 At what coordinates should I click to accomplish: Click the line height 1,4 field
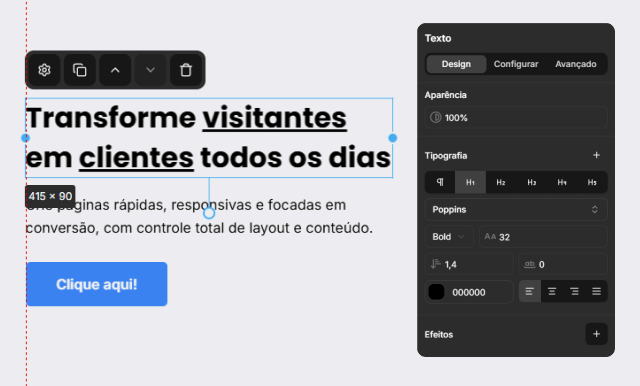point(469,264)
